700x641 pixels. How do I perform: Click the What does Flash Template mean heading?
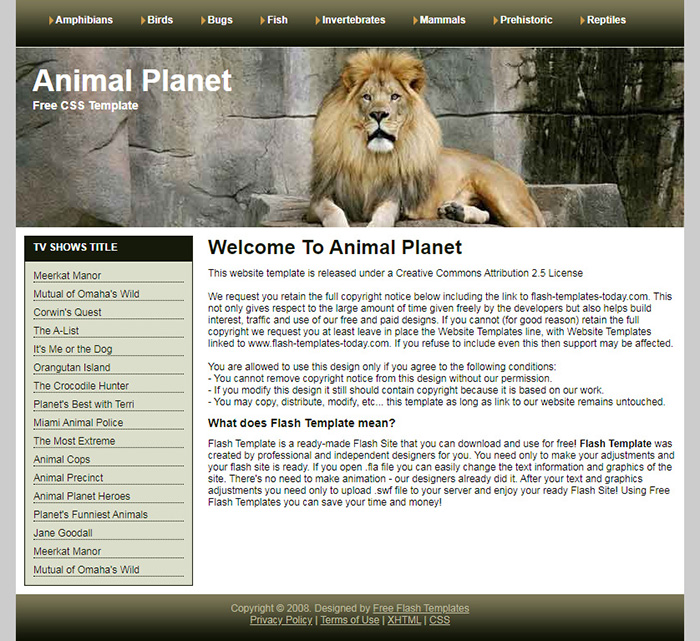coord(301,423)
